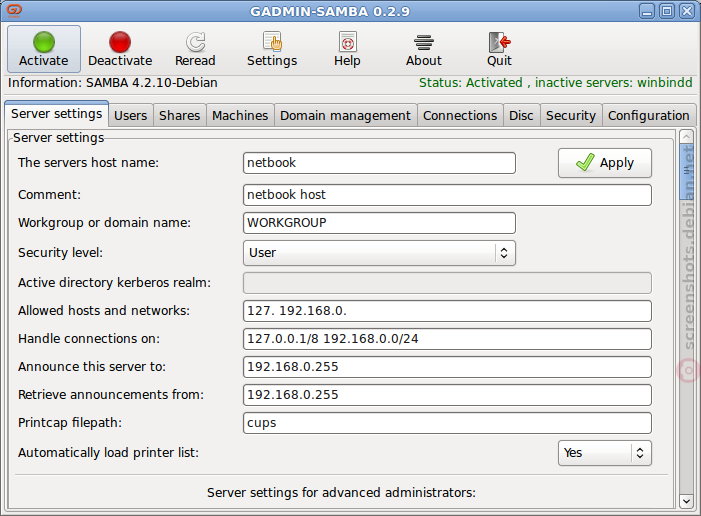Switch to the Server settings tab
The width and height of the screenshot is (701, 516).
57,114
